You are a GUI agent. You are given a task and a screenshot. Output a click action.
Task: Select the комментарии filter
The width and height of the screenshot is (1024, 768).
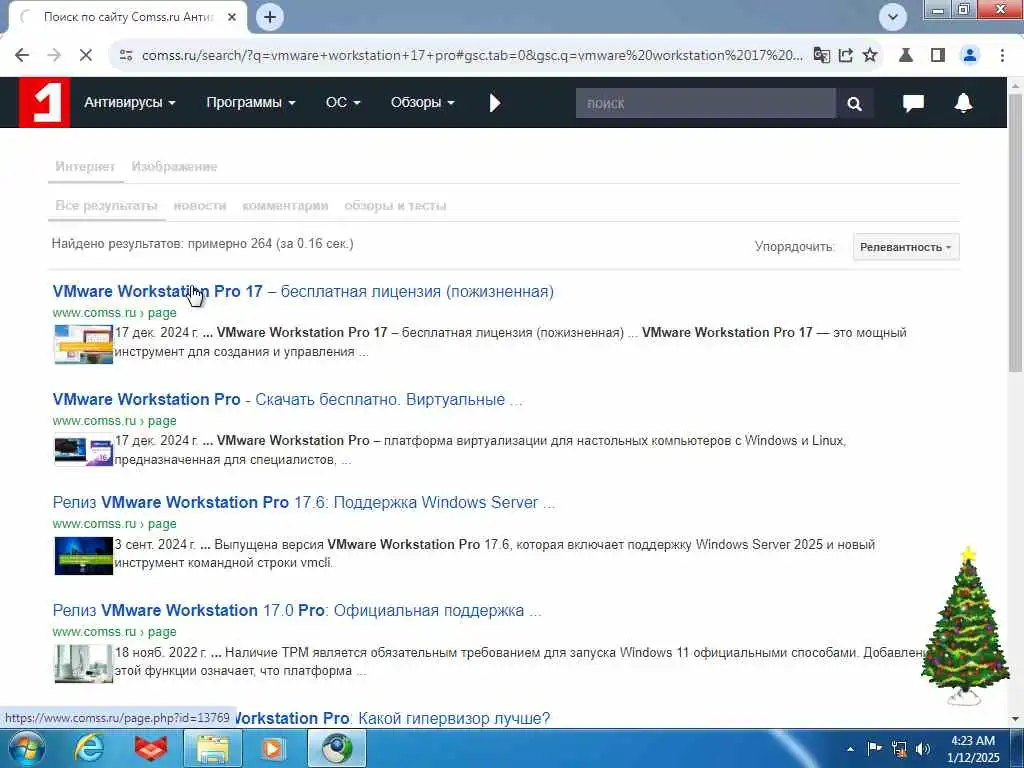click(x=285, y=206)
